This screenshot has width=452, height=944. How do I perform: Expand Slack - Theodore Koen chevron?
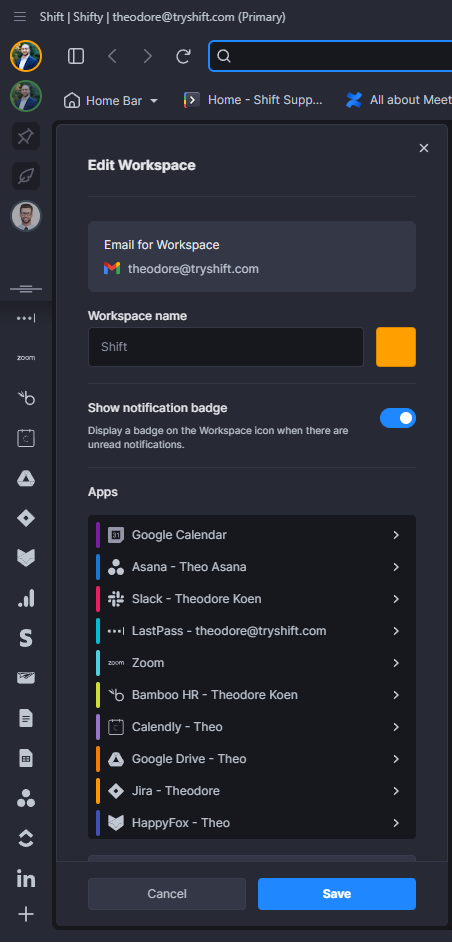[396, 598]
